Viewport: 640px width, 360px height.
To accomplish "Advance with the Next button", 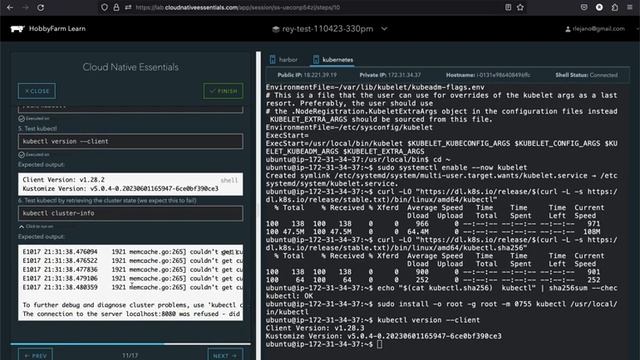I will 225,355.
